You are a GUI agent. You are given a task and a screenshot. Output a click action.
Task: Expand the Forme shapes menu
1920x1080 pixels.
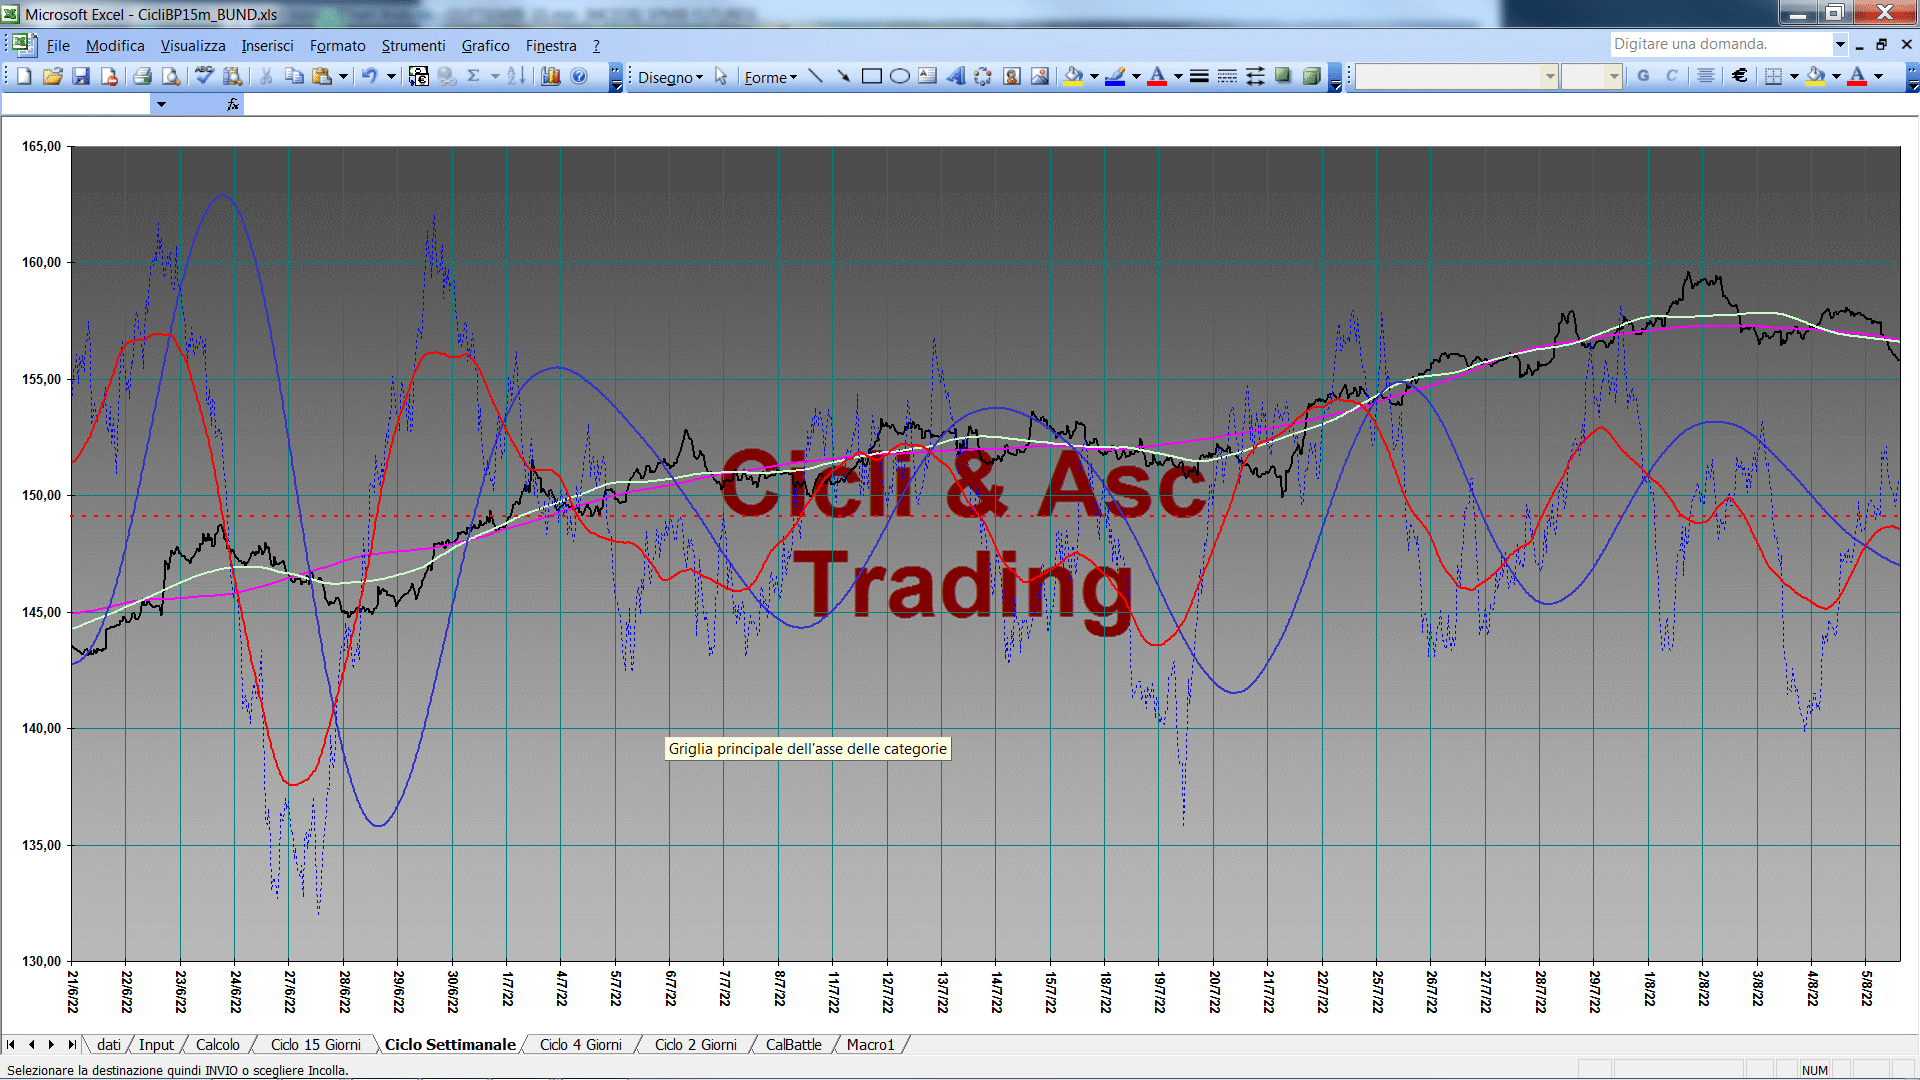[770, 77]
